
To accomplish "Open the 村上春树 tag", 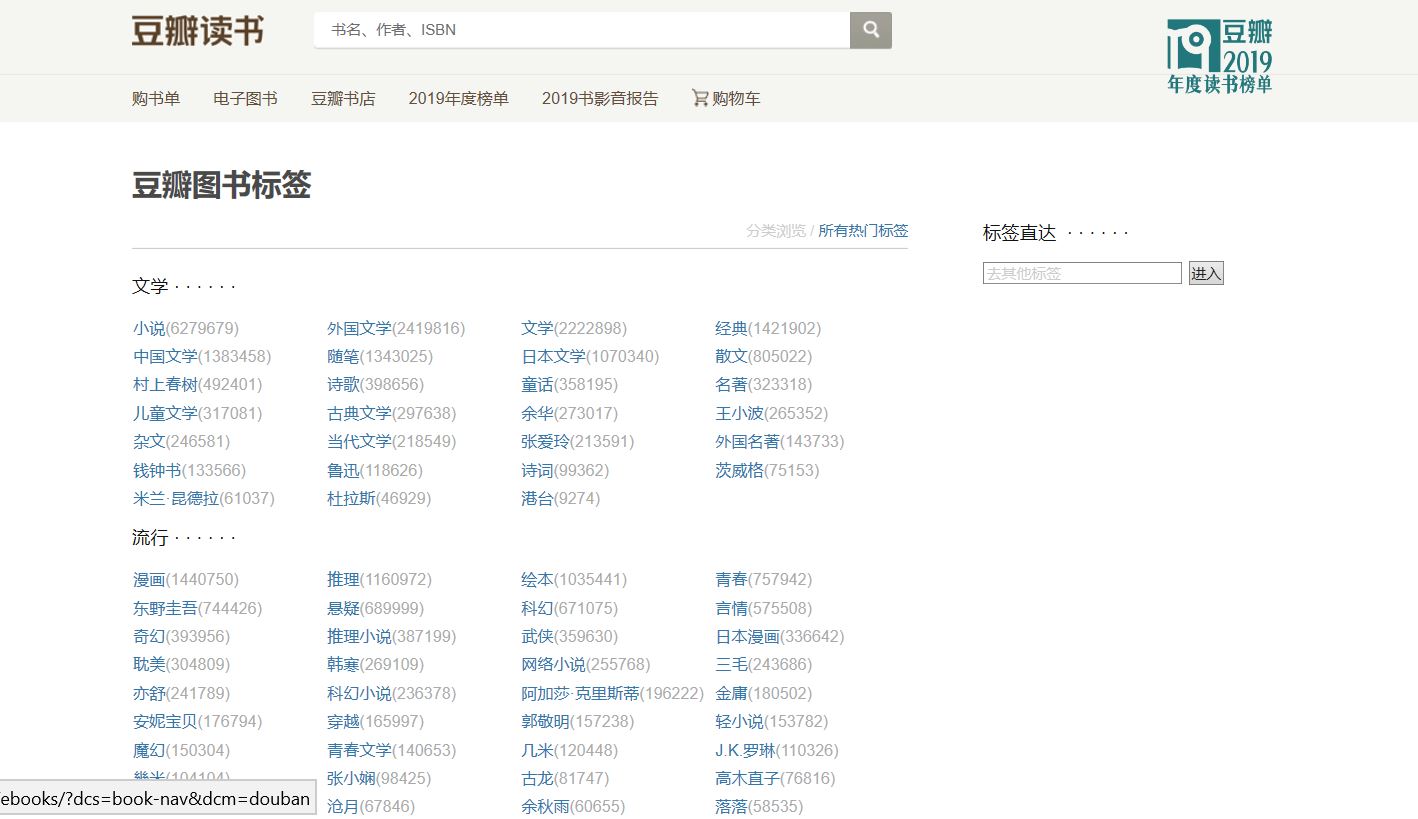I will point(165,384).
